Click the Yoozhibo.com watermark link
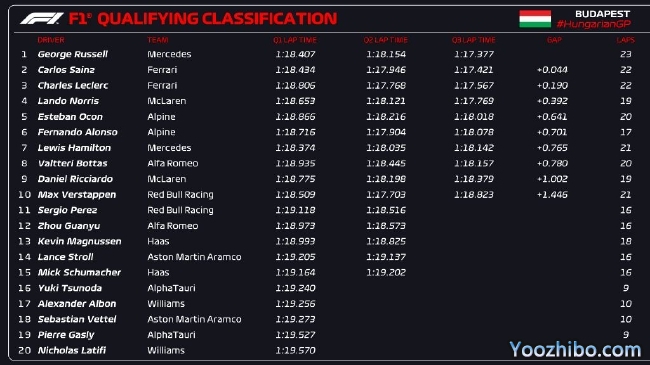Image resolution: width=650 pixels, height=365 pixels. [575, 349]
